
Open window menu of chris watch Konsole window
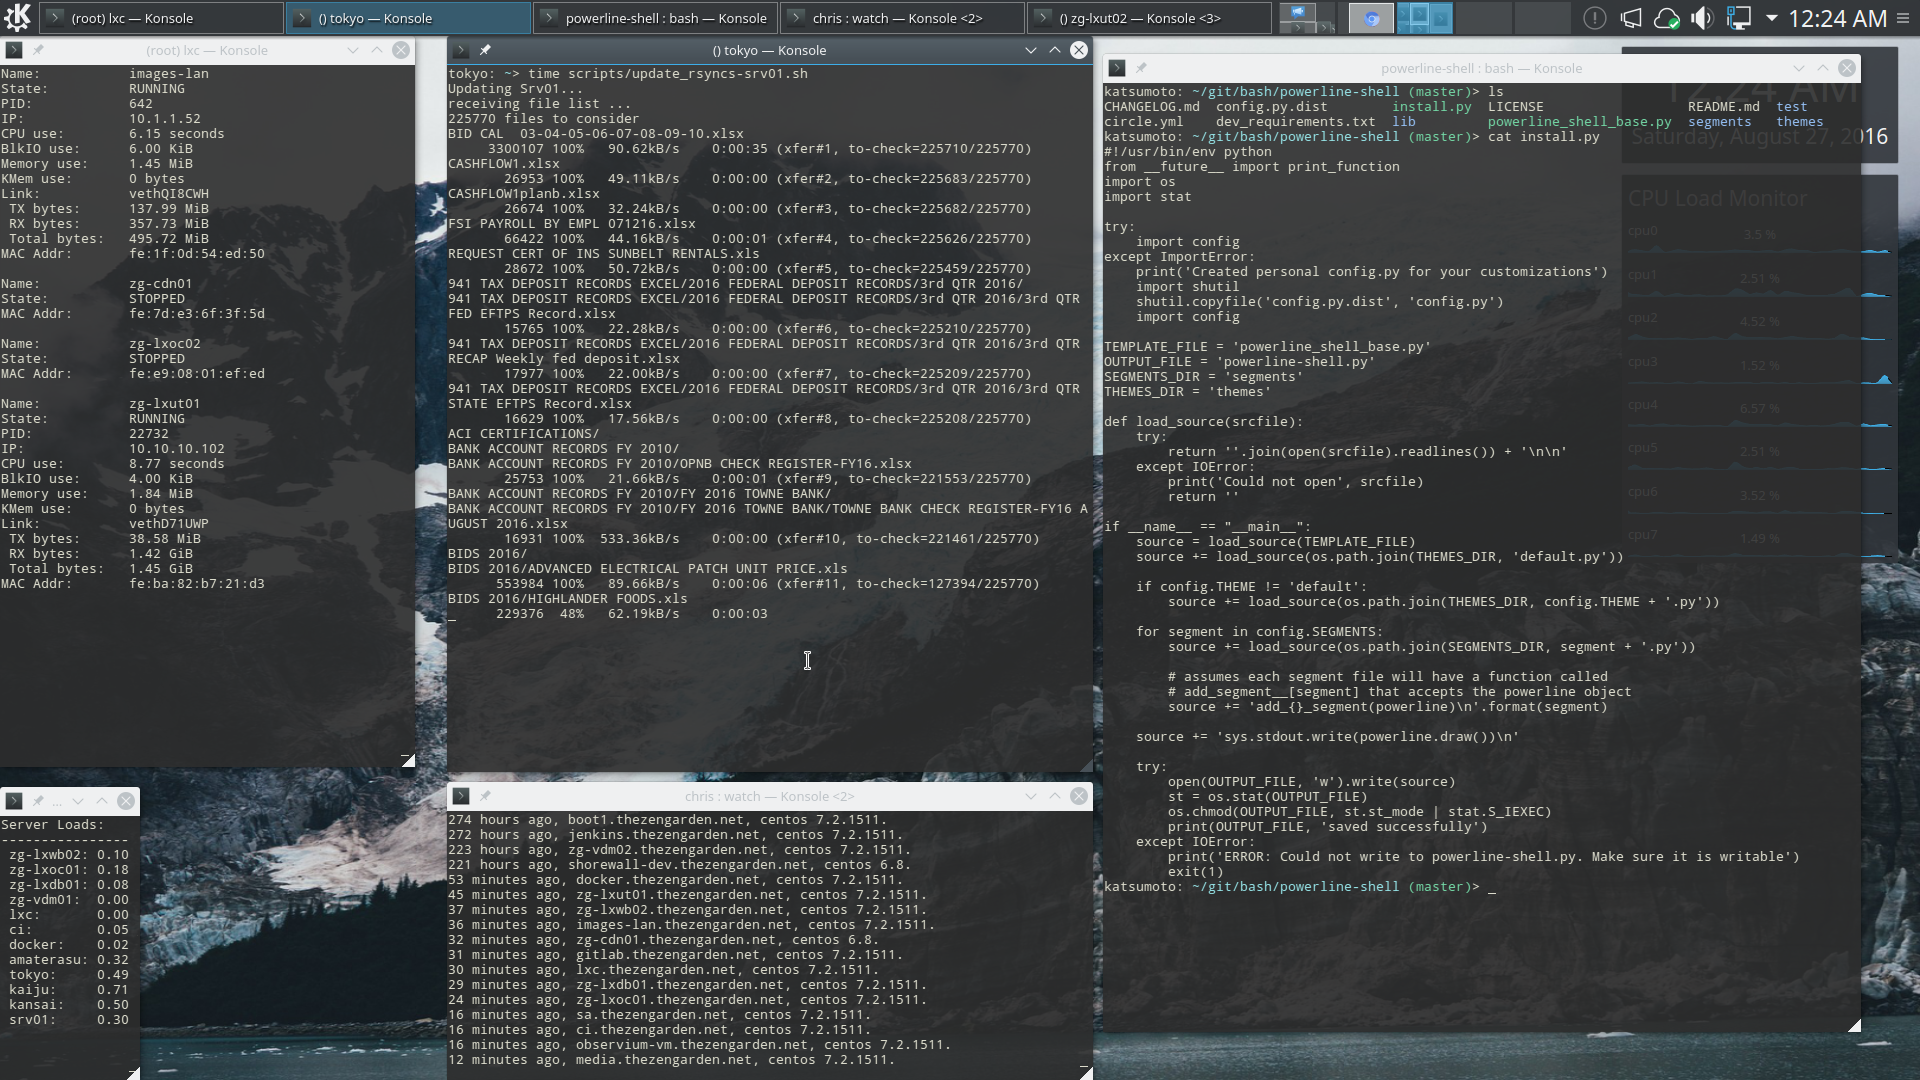click(x=461, y=796)
